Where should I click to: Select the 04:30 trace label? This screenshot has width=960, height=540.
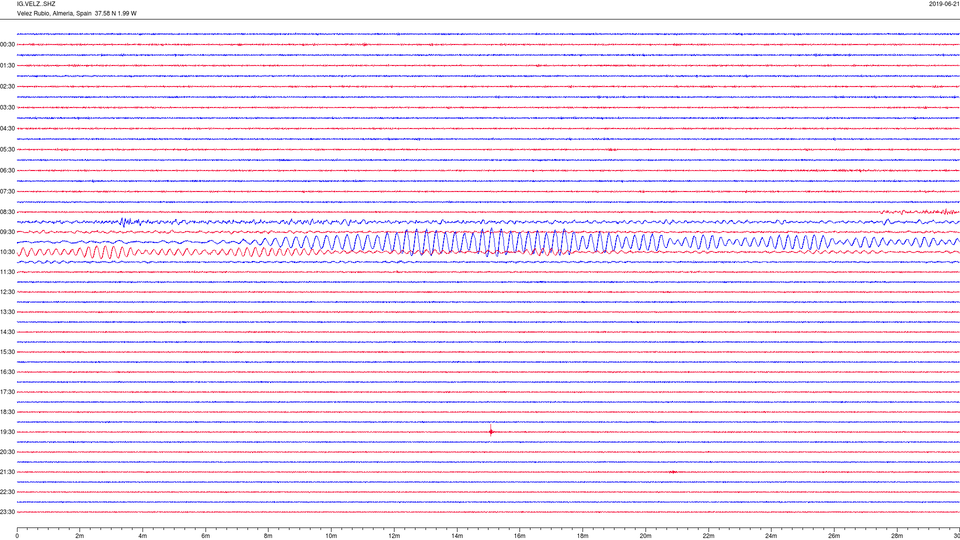tap(7, 129)
